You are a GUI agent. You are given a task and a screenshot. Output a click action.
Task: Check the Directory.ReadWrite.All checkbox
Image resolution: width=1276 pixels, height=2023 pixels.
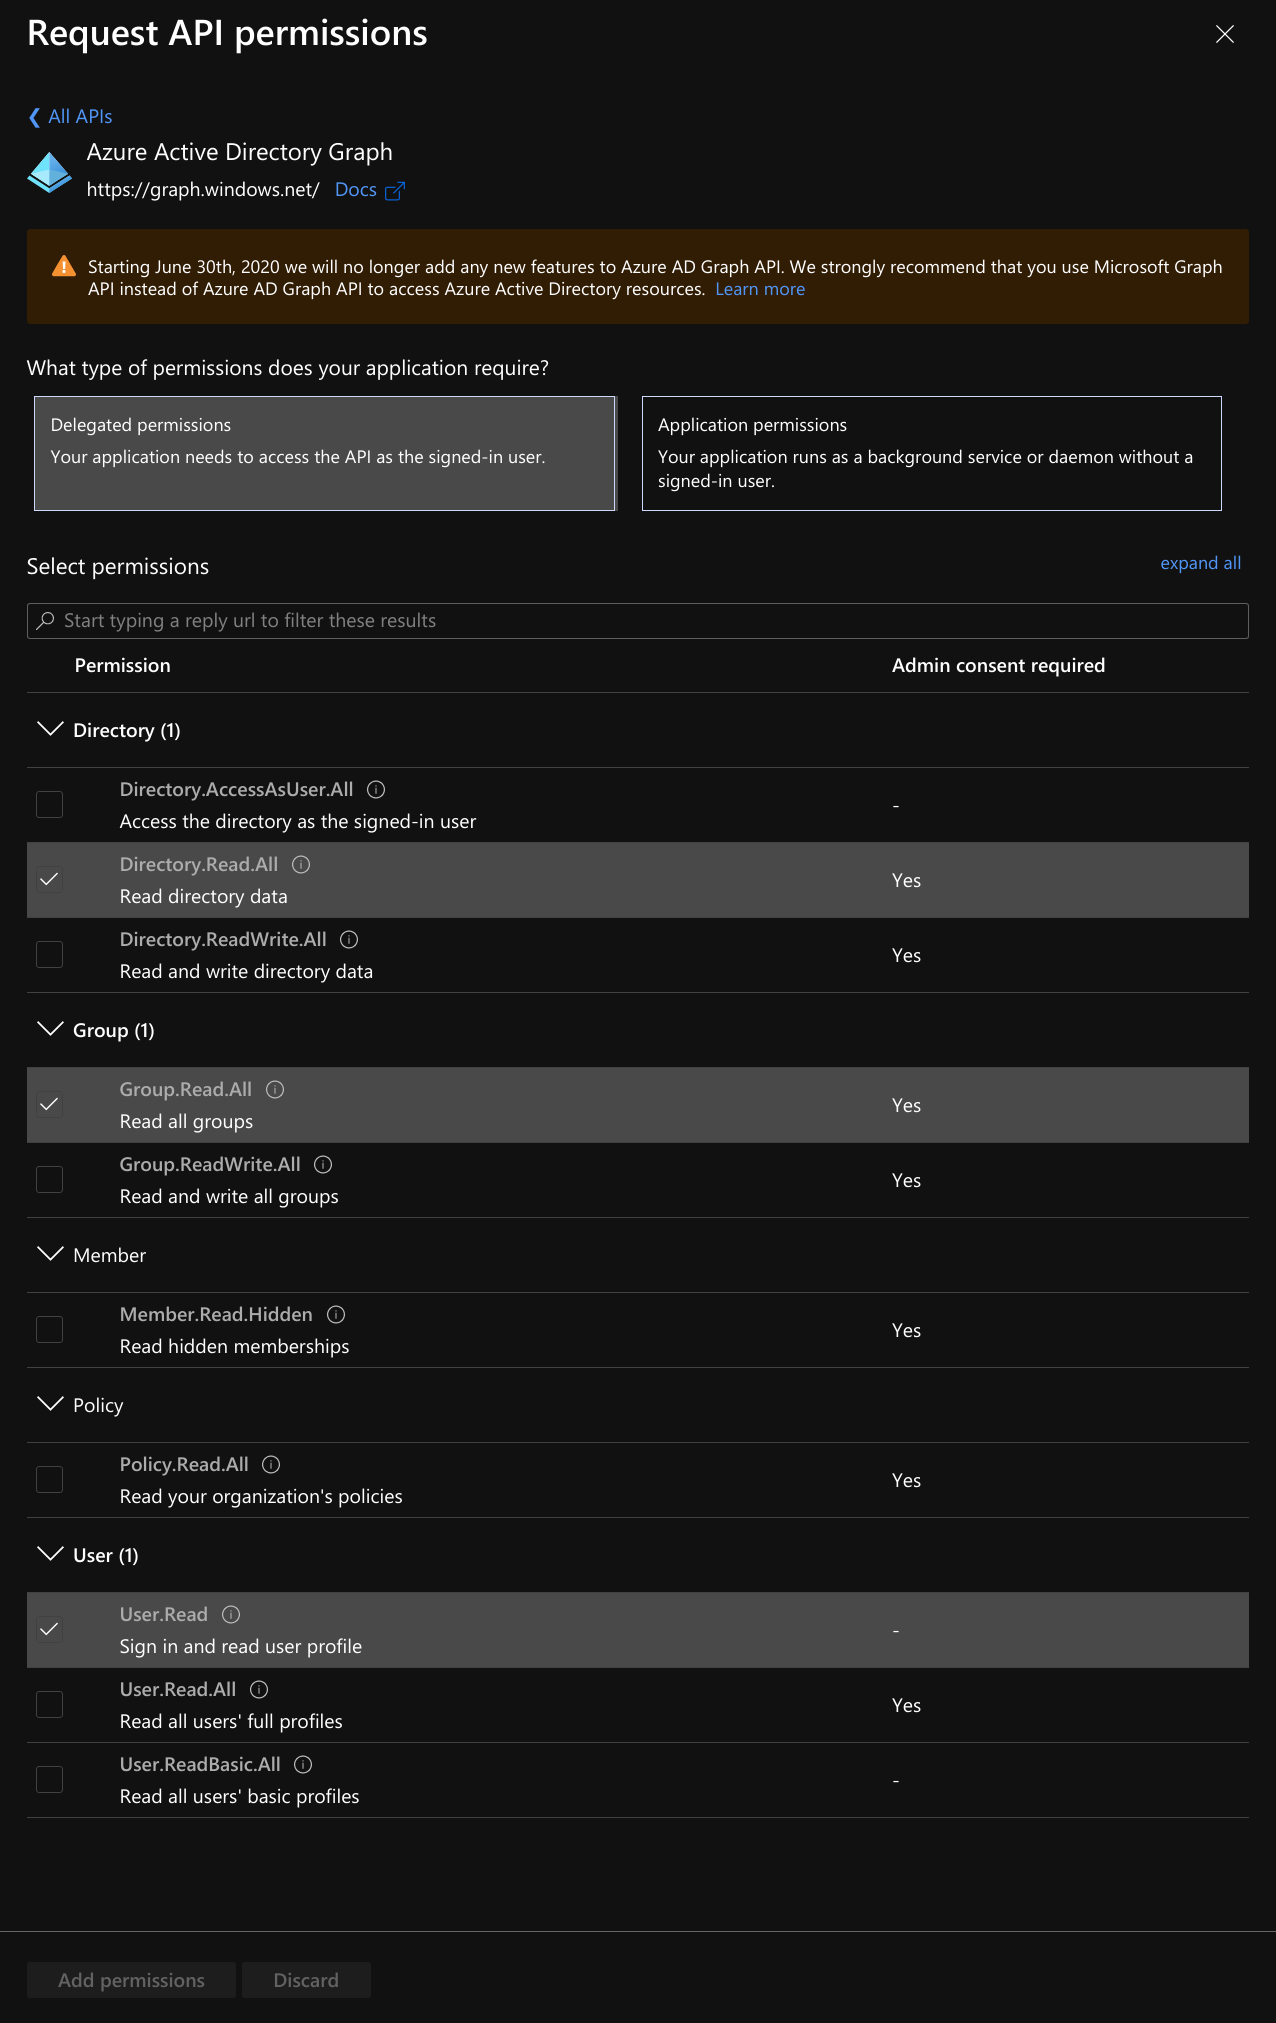49,954
